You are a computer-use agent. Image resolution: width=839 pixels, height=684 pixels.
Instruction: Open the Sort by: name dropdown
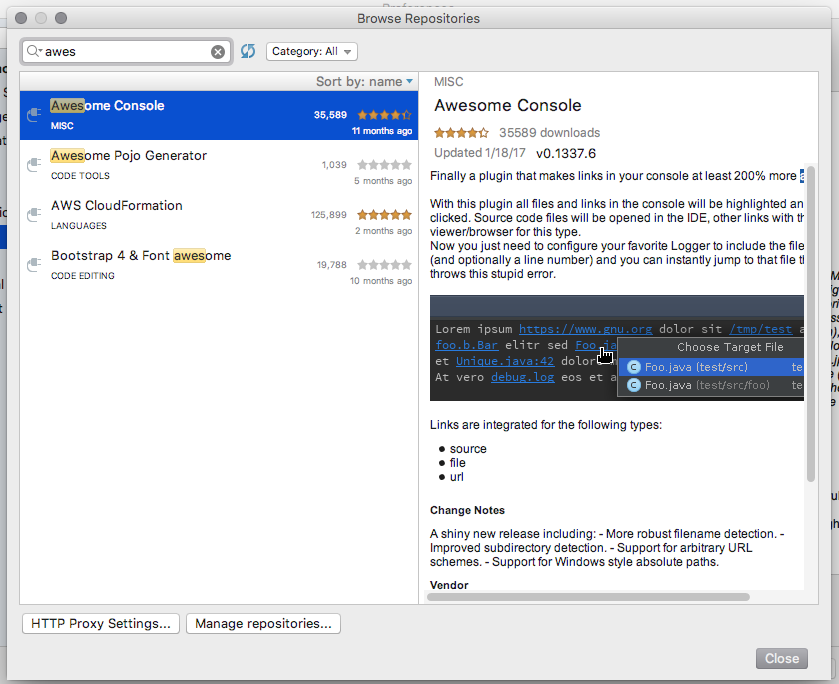[x=364, y=82]
